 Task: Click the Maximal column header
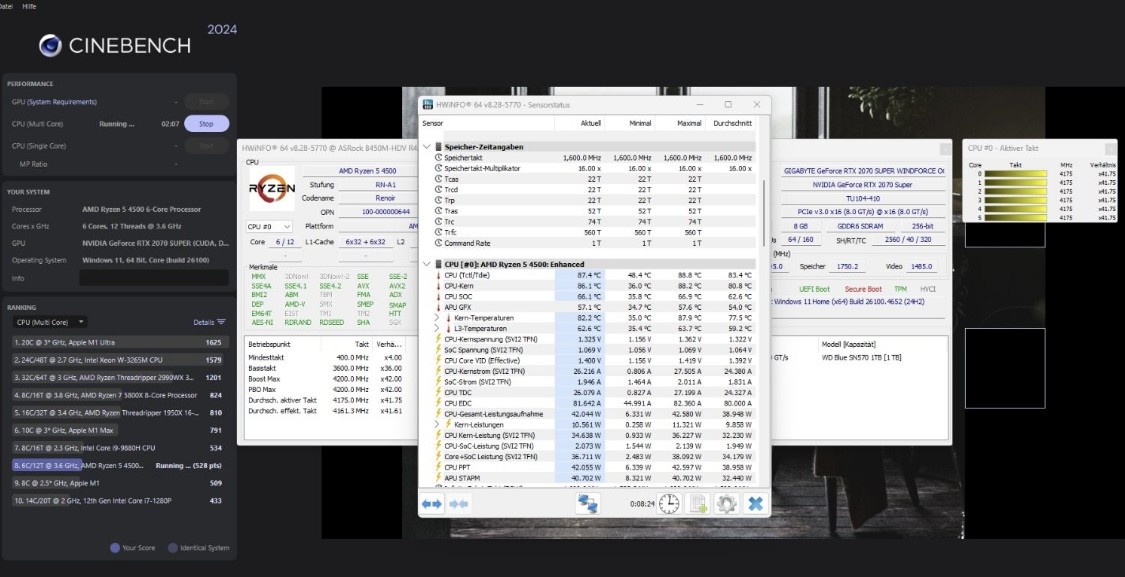click(x=689, y=123)
